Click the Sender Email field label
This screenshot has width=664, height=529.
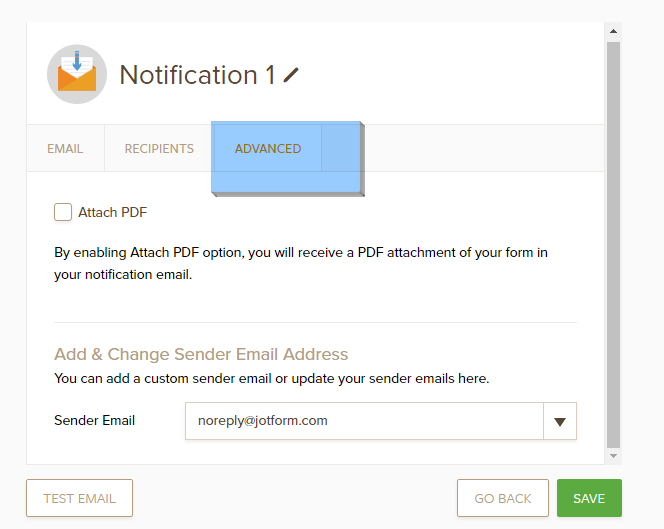(95, 421)
